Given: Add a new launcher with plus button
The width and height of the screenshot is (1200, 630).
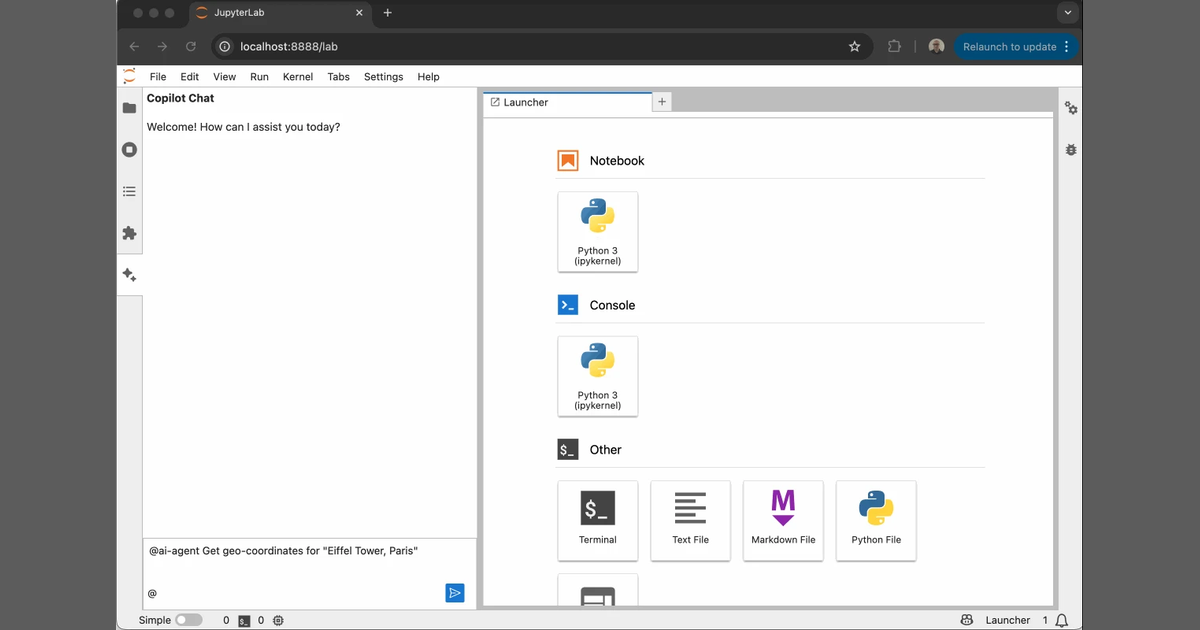Looking at the screenshot, I should 662,102.
